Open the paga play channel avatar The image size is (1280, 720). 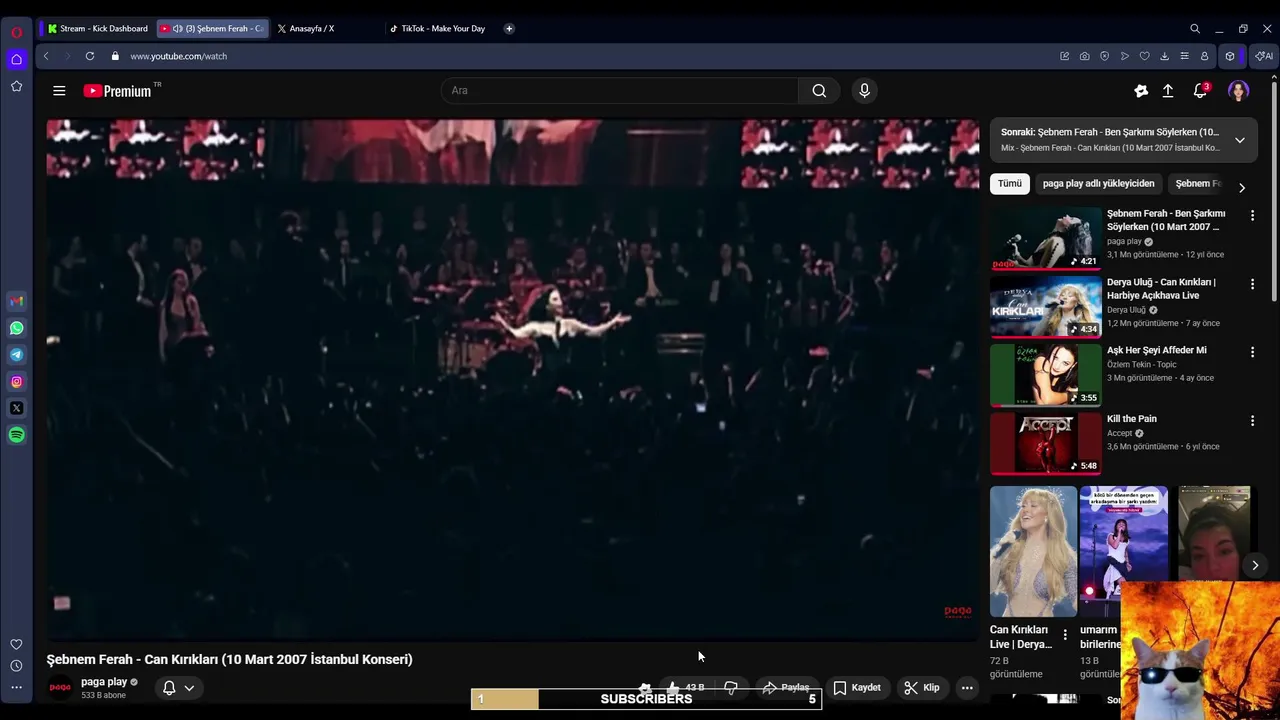pos(60,687)
